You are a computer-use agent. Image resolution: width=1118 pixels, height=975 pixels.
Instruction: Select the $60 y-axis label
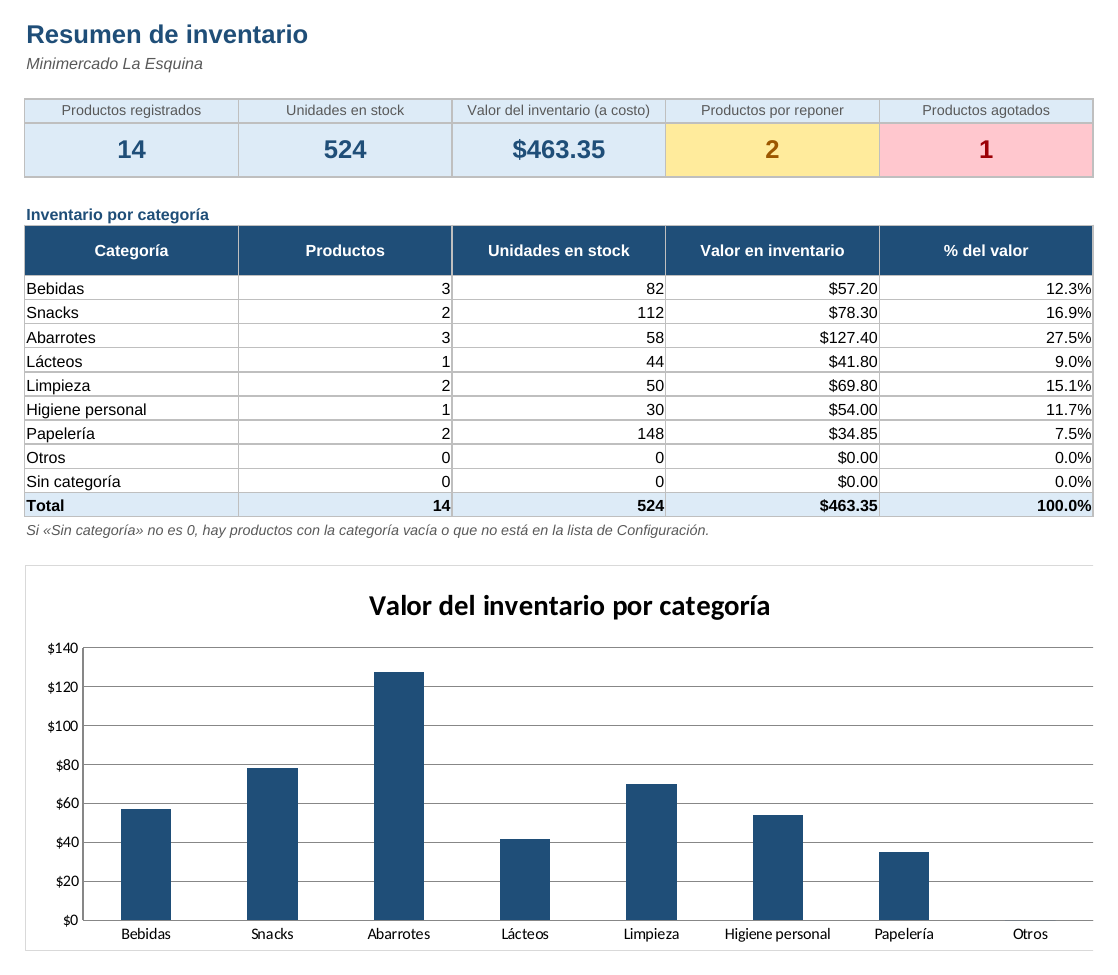click(x=67, y=804)
